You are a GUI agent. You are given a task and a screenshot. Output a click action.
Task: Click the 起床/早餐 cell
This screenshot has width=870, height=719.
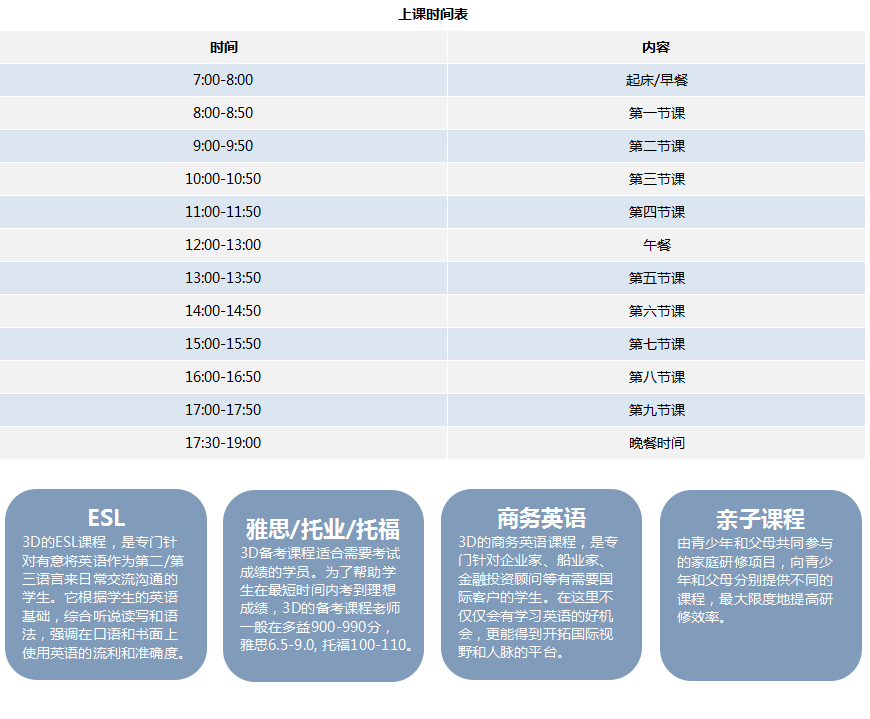click(x=656, y=80)
